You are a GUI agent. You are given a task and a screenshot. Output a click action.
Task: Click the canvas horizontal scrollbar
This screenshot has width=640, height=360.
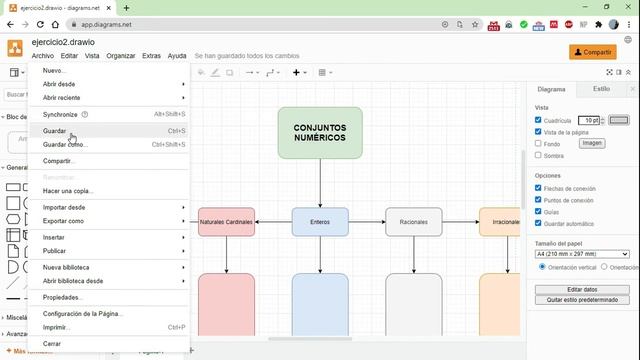tap(310, 338)
